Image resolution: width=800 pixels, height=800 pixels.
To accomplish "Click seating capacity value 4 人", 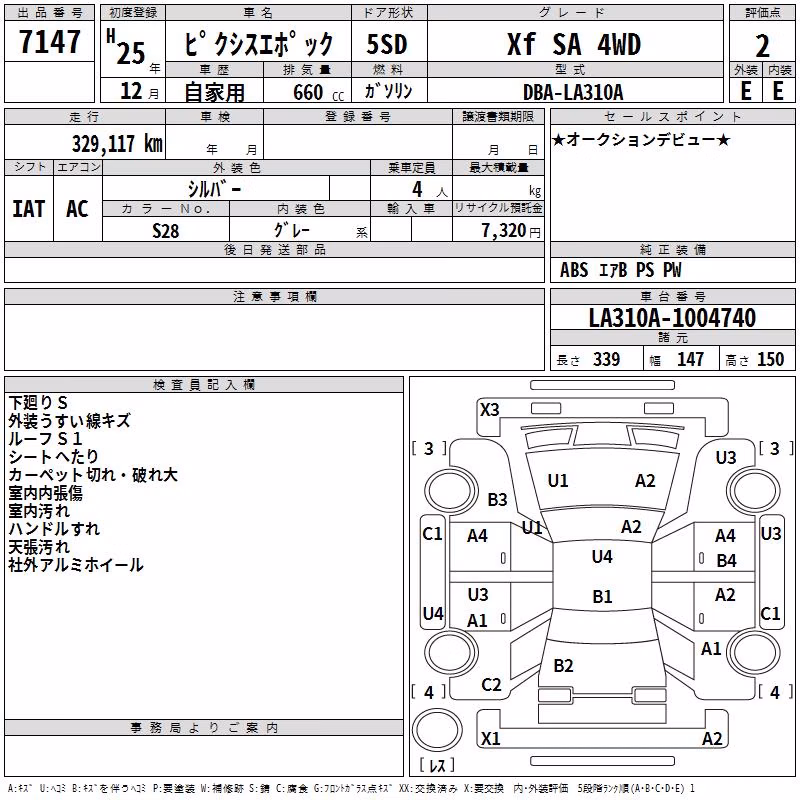I will pos(430,190).
